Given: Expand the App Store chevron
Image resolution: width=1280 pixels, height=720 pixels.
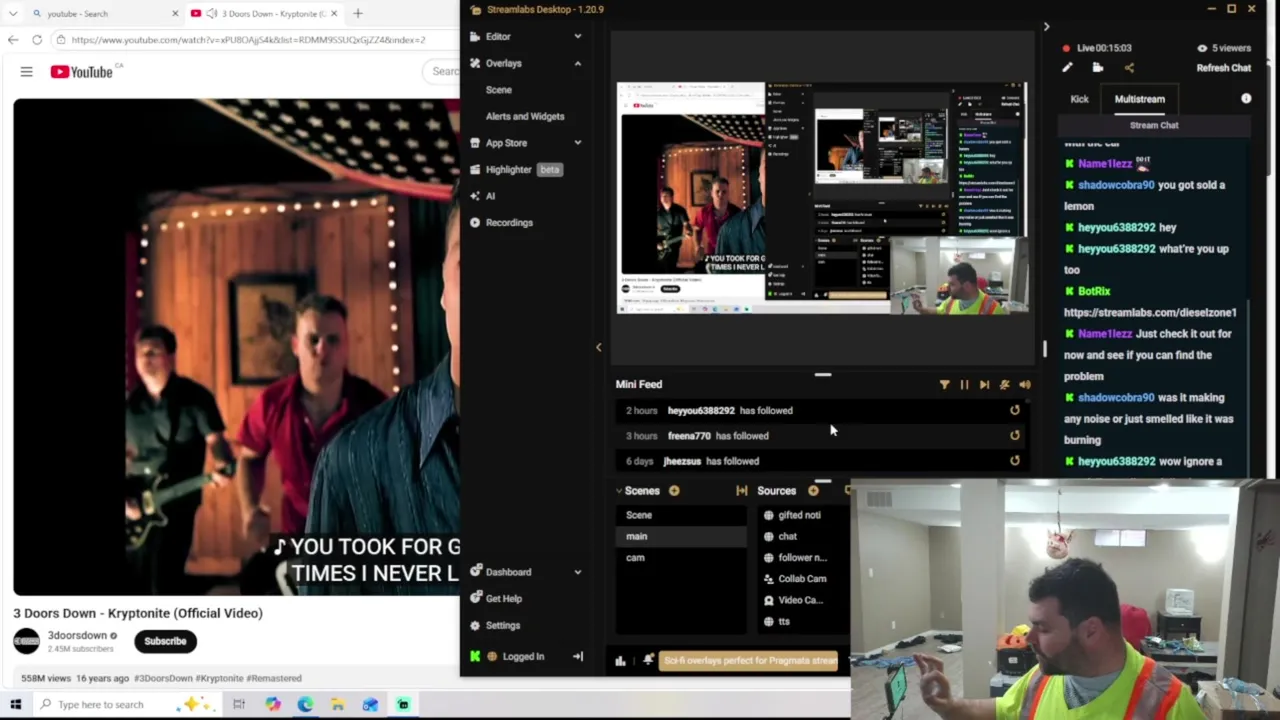Looking at the screenshot, I should point(577,143).
